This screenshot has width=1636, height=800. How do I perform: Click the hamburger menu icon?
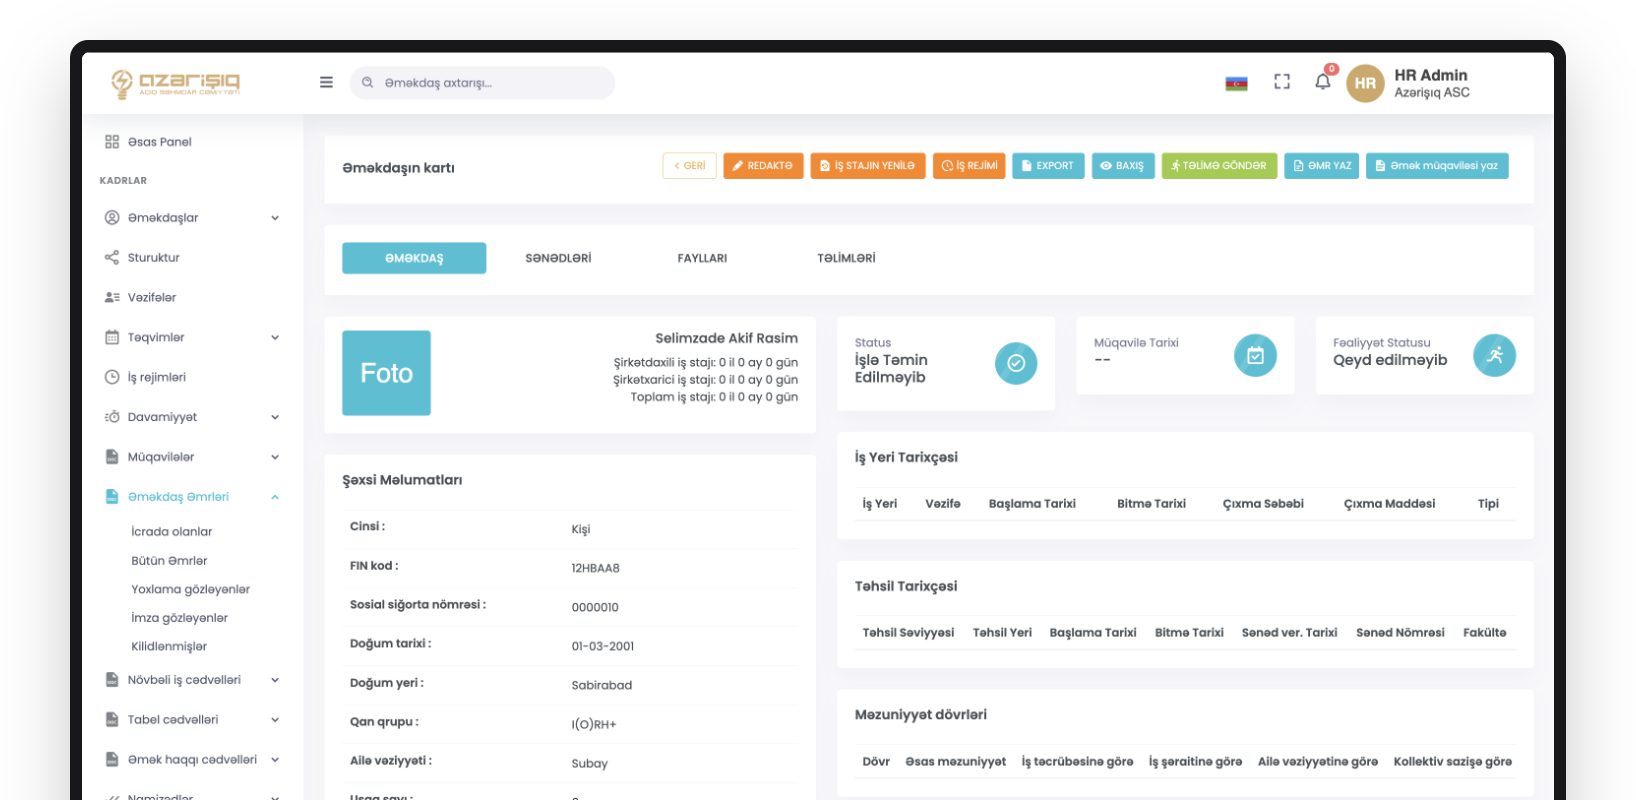(326, 82)
